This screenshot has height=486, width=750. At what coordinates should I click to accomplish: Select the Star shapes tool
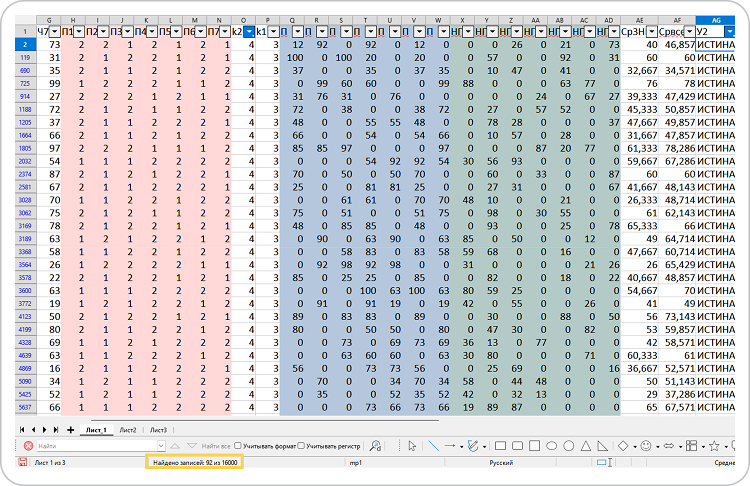pos(715,446)
